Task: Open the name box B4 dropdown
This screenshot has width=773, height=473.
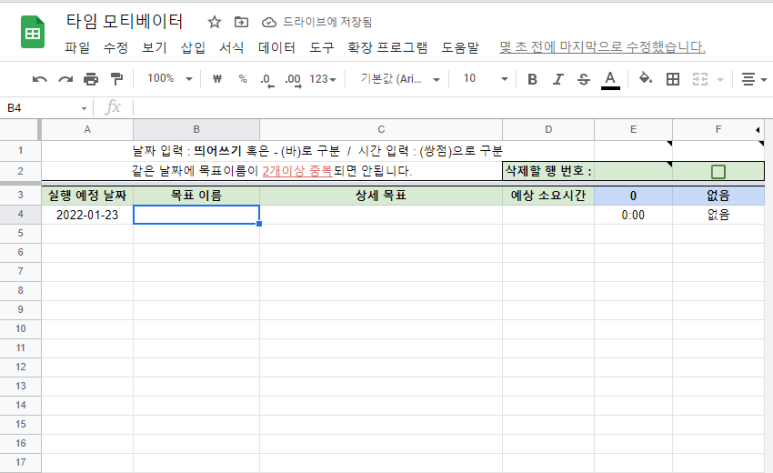Action: pos(84,108)
